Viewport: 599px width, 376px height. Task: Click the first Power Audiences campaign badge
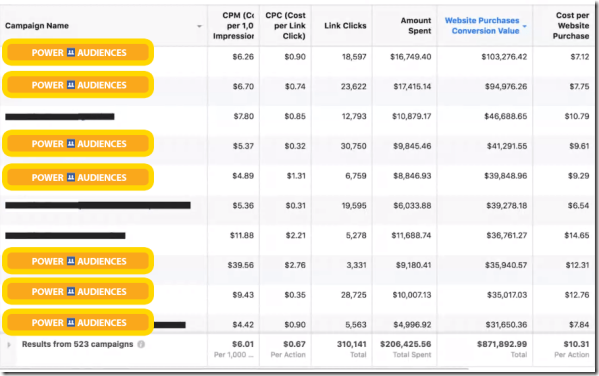coord(78,52)
